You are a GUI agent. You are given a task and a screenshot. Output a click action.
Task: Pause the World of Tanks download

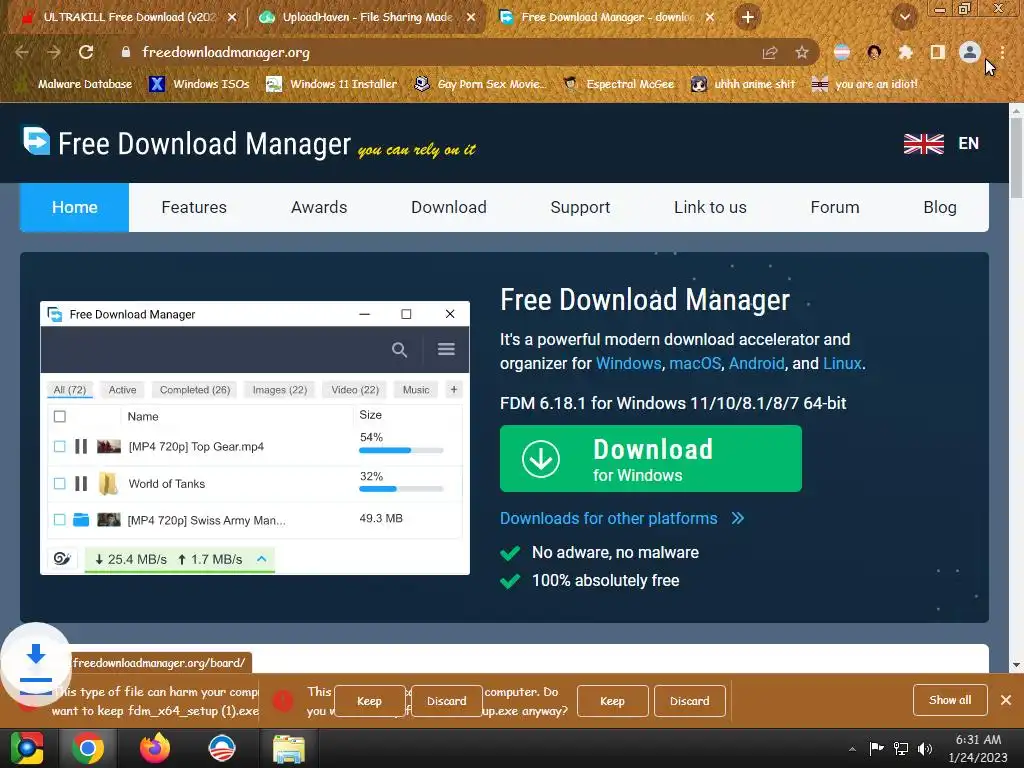81,483
